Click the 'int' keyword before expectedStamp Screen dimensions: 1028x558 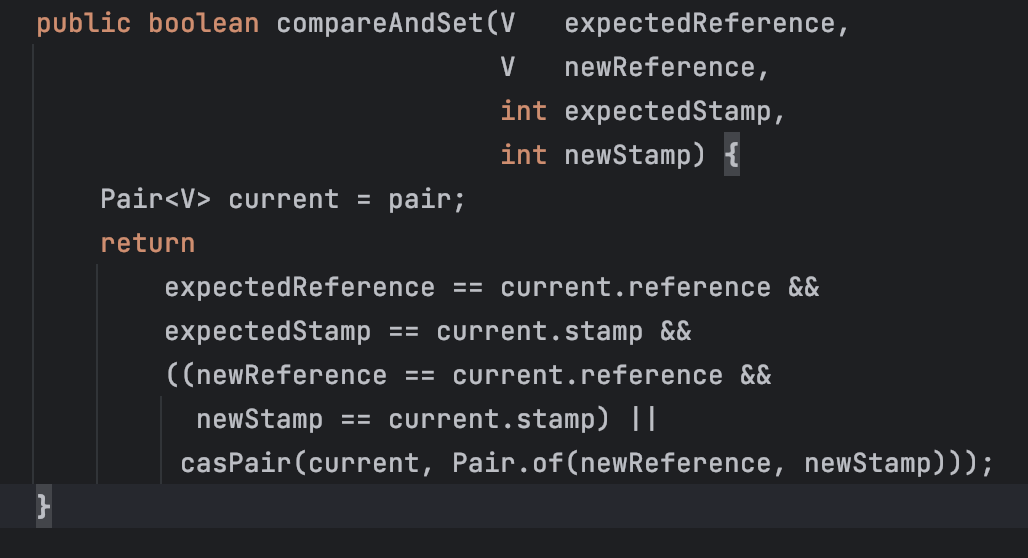click(524, 111)
